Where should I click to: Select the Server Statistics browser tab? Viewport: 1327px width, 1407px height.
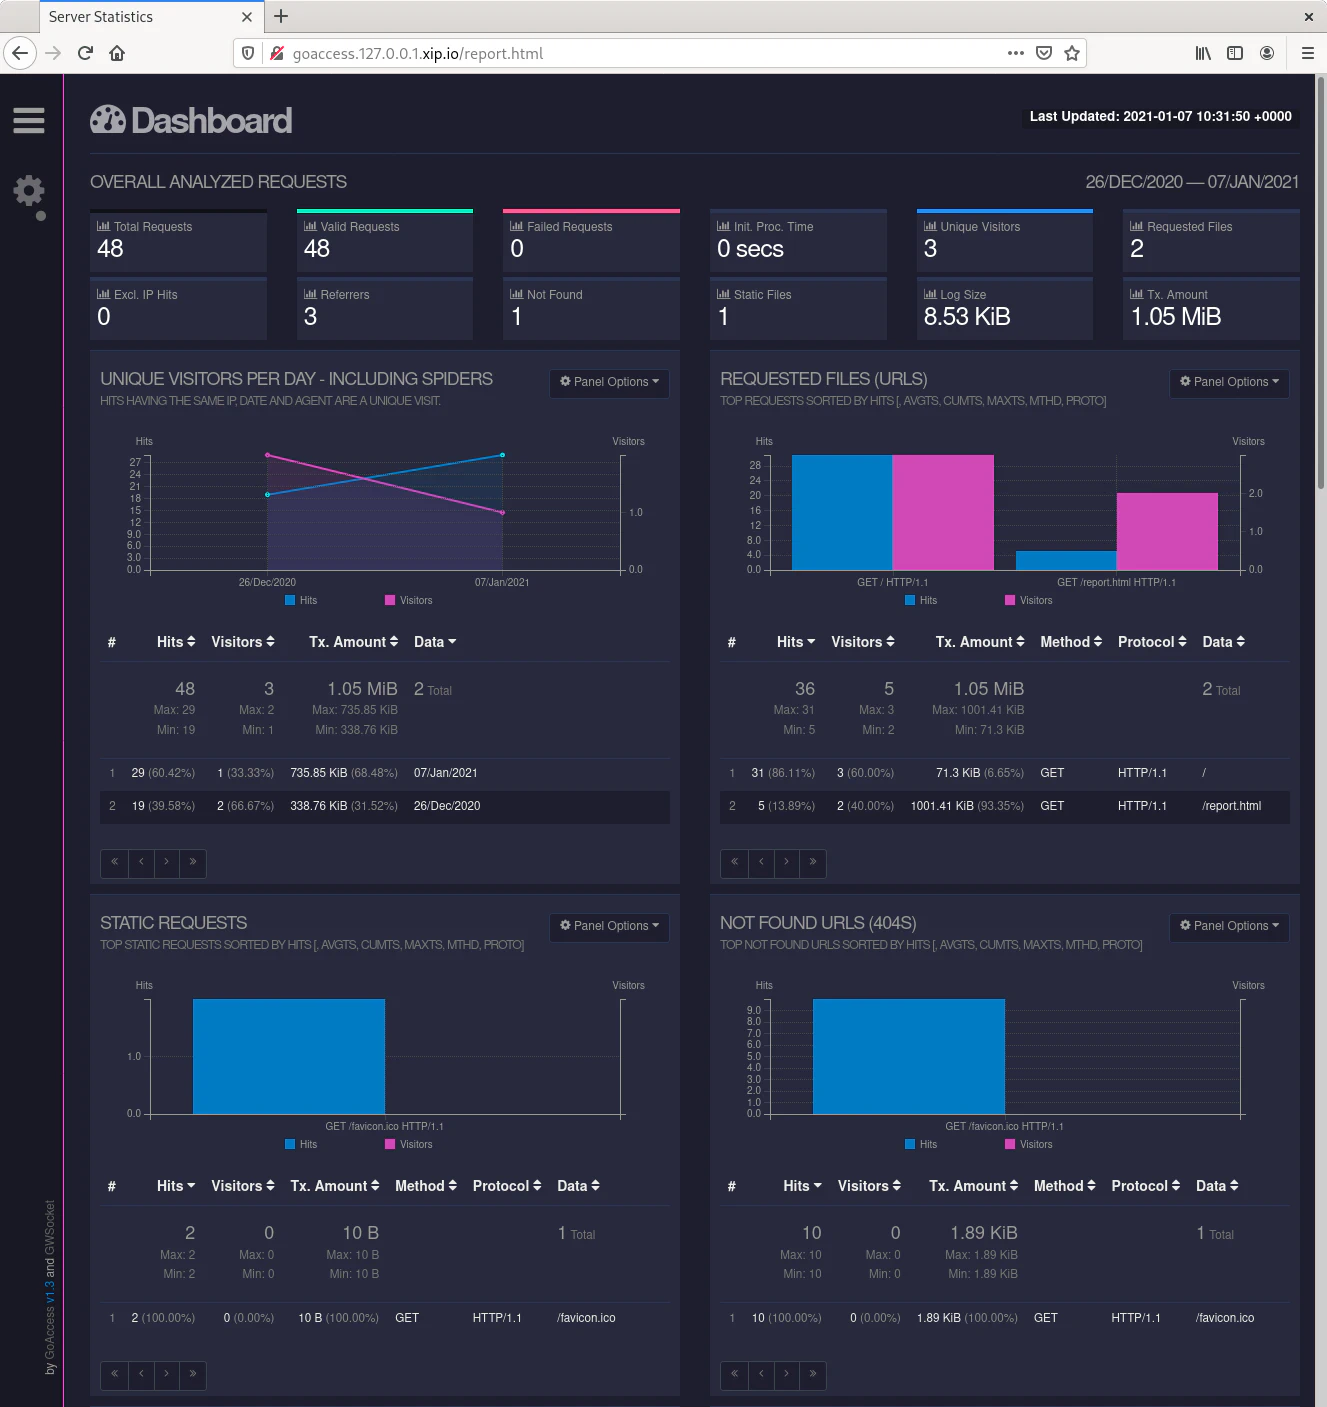[150, 16]
